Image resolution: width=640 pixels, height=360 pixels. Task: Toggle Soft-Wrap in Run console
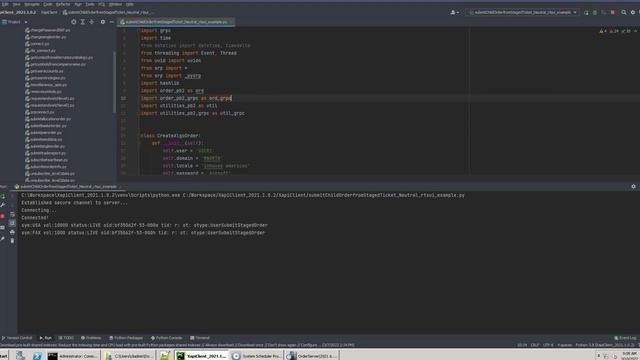tap(12, 215)
